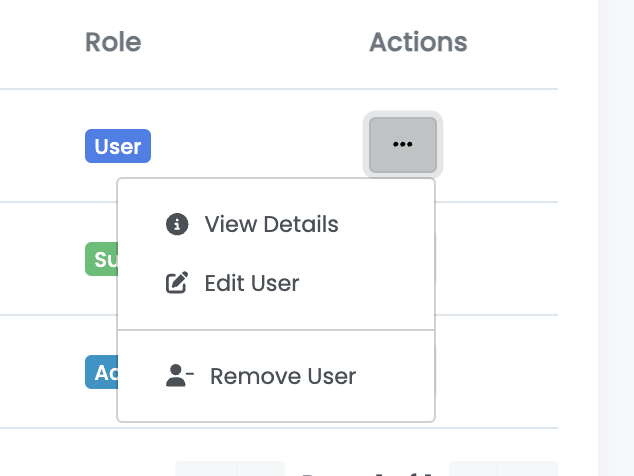
Task: Go to the next page in pagination
Action: pos(473,468)
